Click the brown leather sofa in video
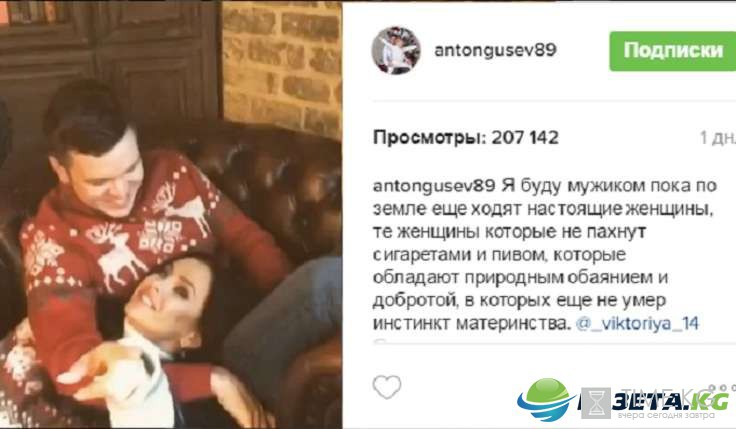 [x=282, y=197]
